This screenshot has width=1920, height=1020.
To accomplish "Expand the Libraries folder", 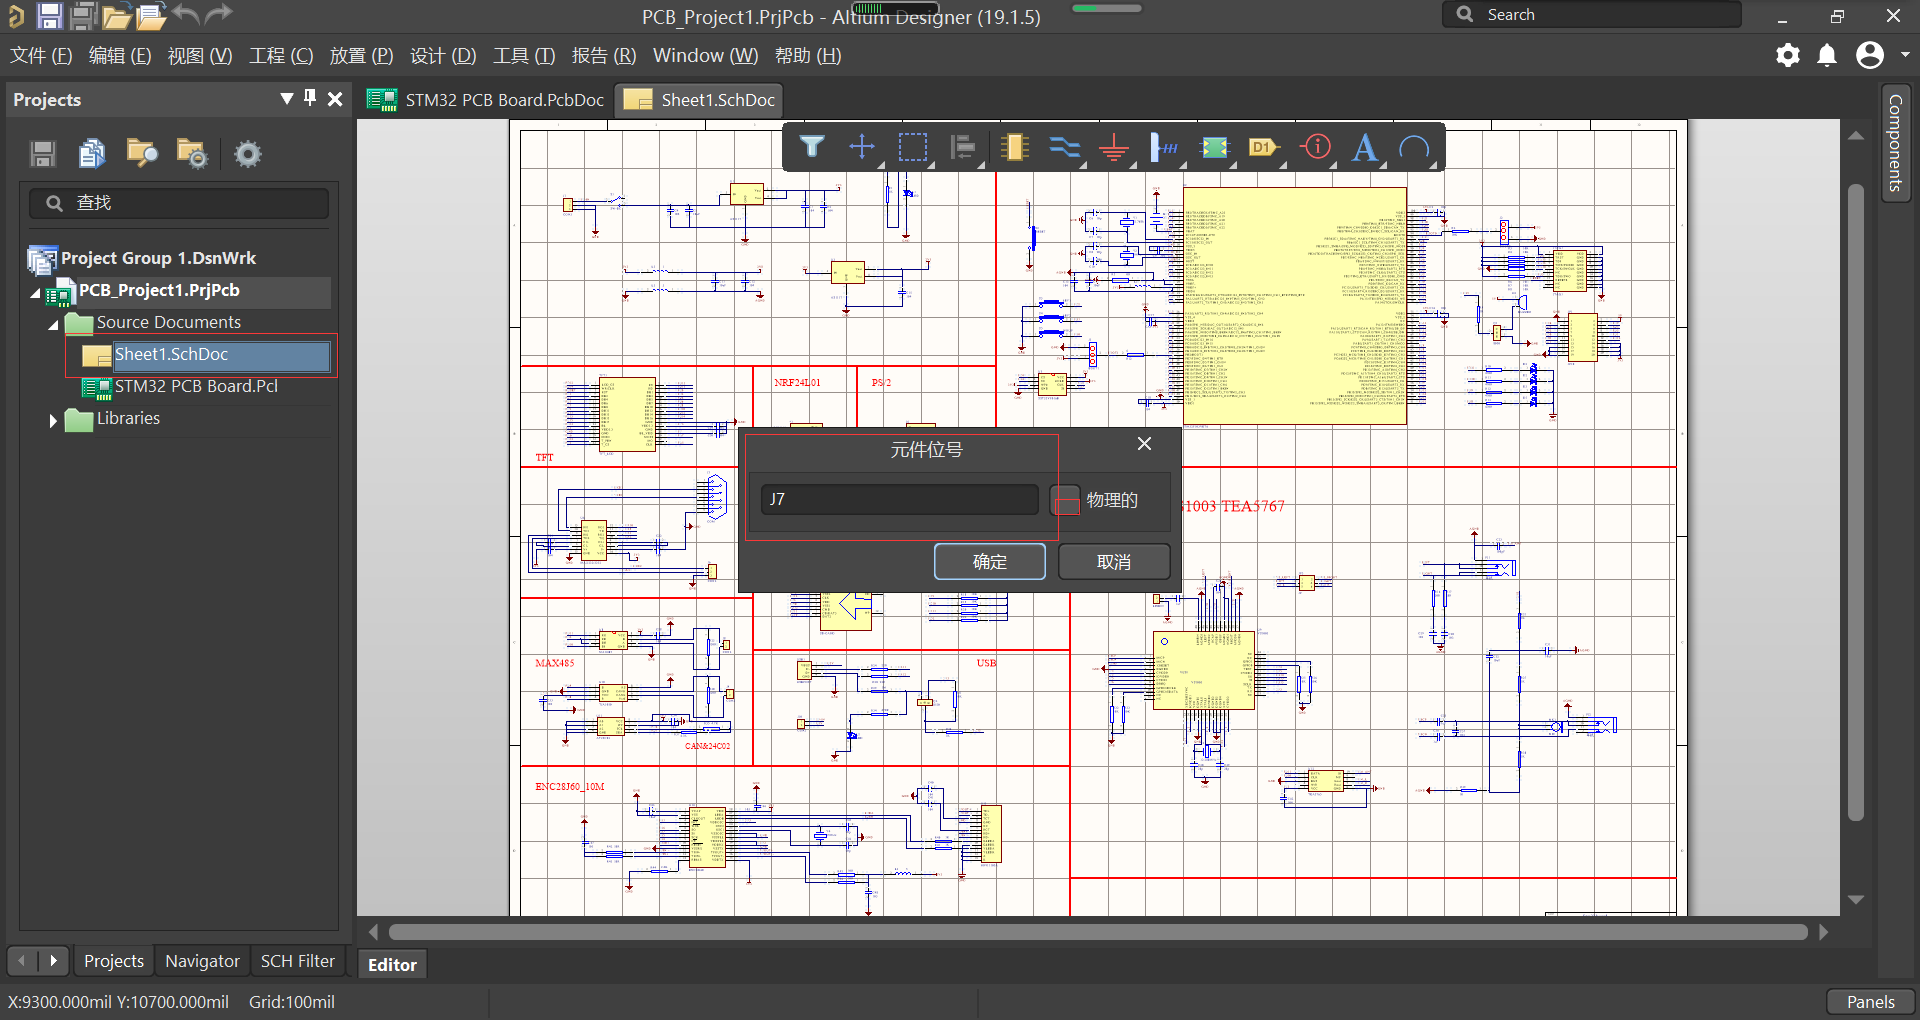I will (53, 421).
